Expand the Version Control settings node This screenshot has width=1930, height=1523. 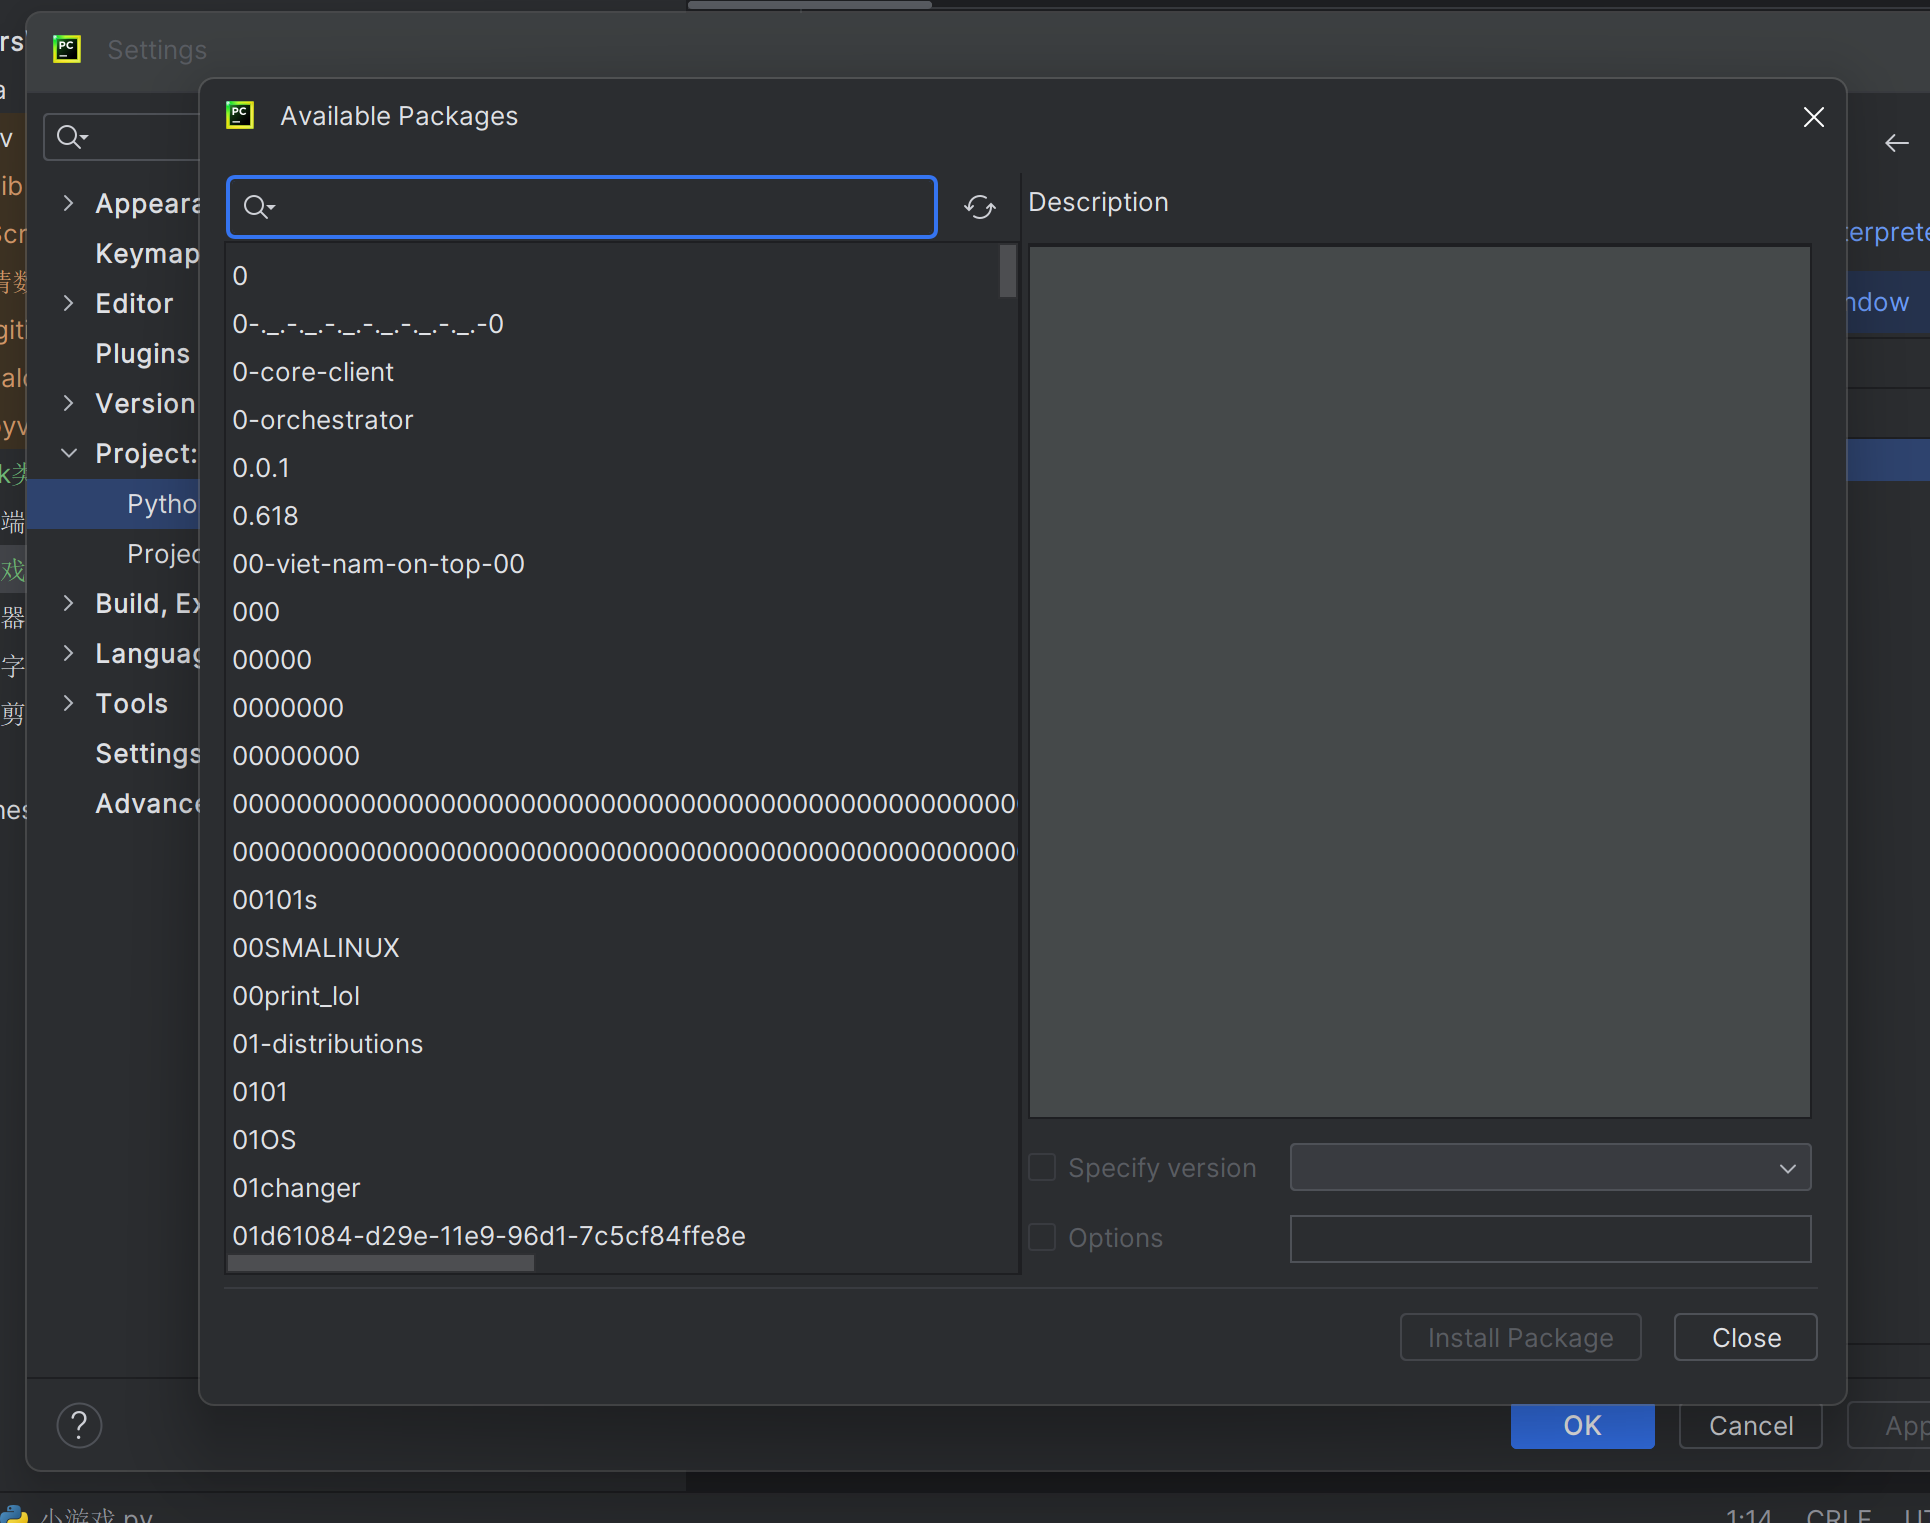click(x=68, y=403)
